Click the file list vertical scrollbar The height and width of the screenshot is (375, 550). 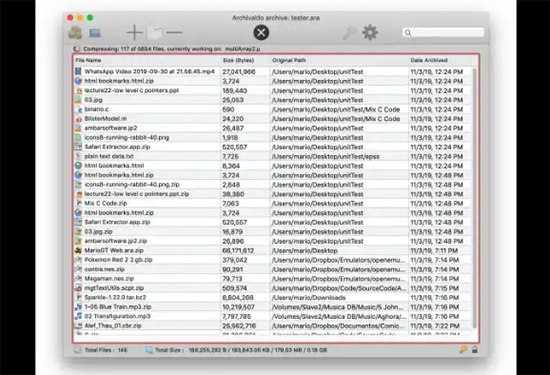click(x=475, y=198)
